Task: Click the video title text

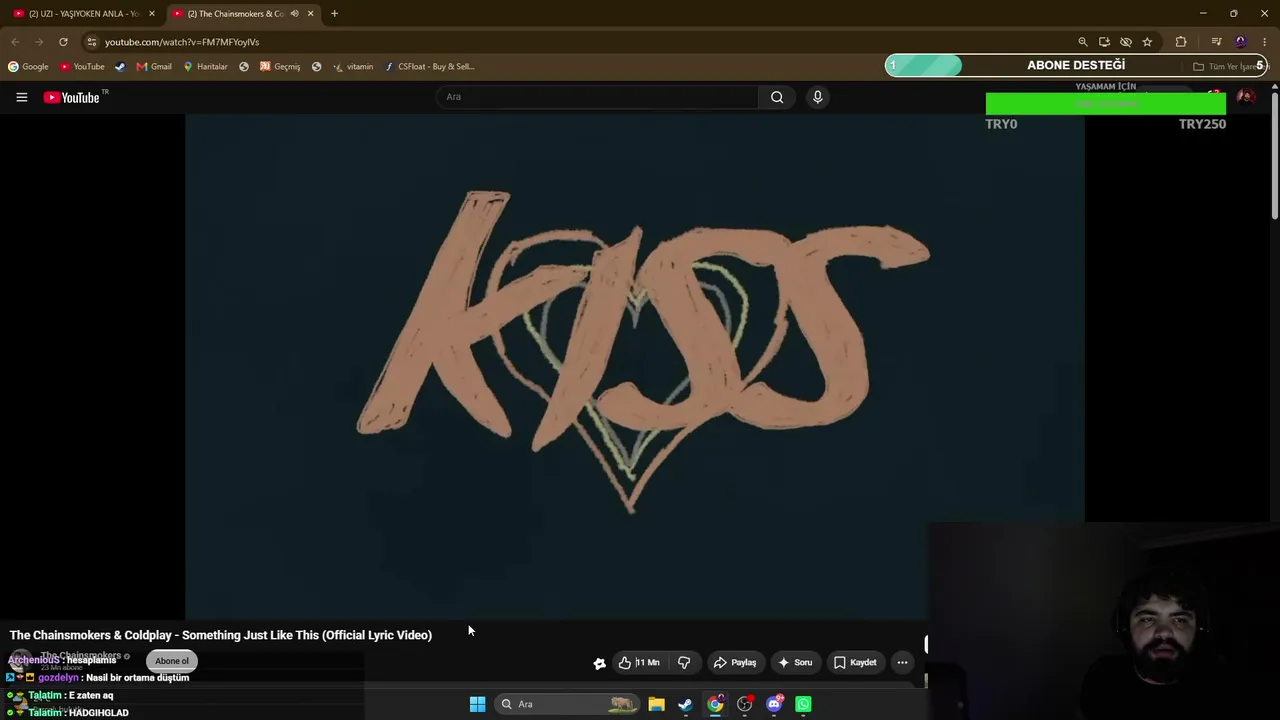Action: 221,635
